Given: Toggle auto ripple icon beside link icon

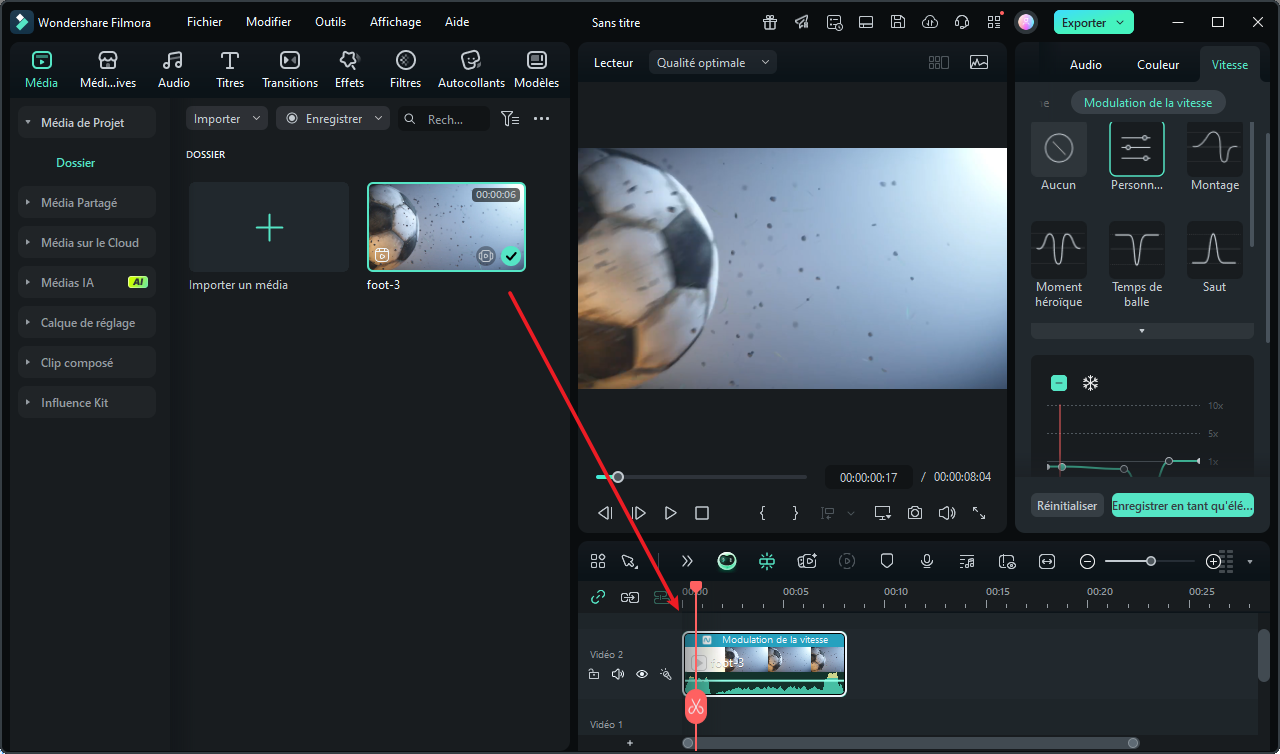Looking at the screenshot, I should click(x=630, y=597).
